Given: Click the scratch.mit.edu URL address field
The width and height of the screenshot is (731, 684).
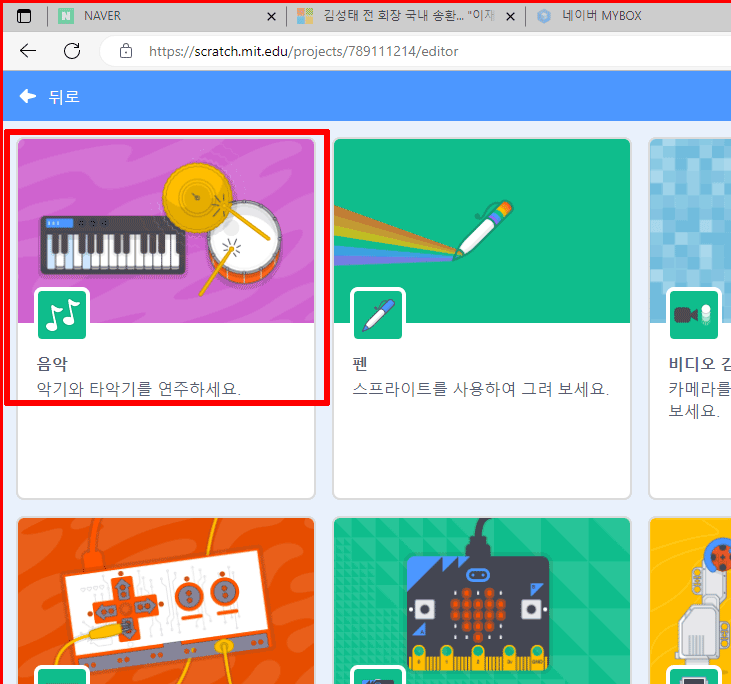Looking at the screenshot, I should tap(303, 51).
